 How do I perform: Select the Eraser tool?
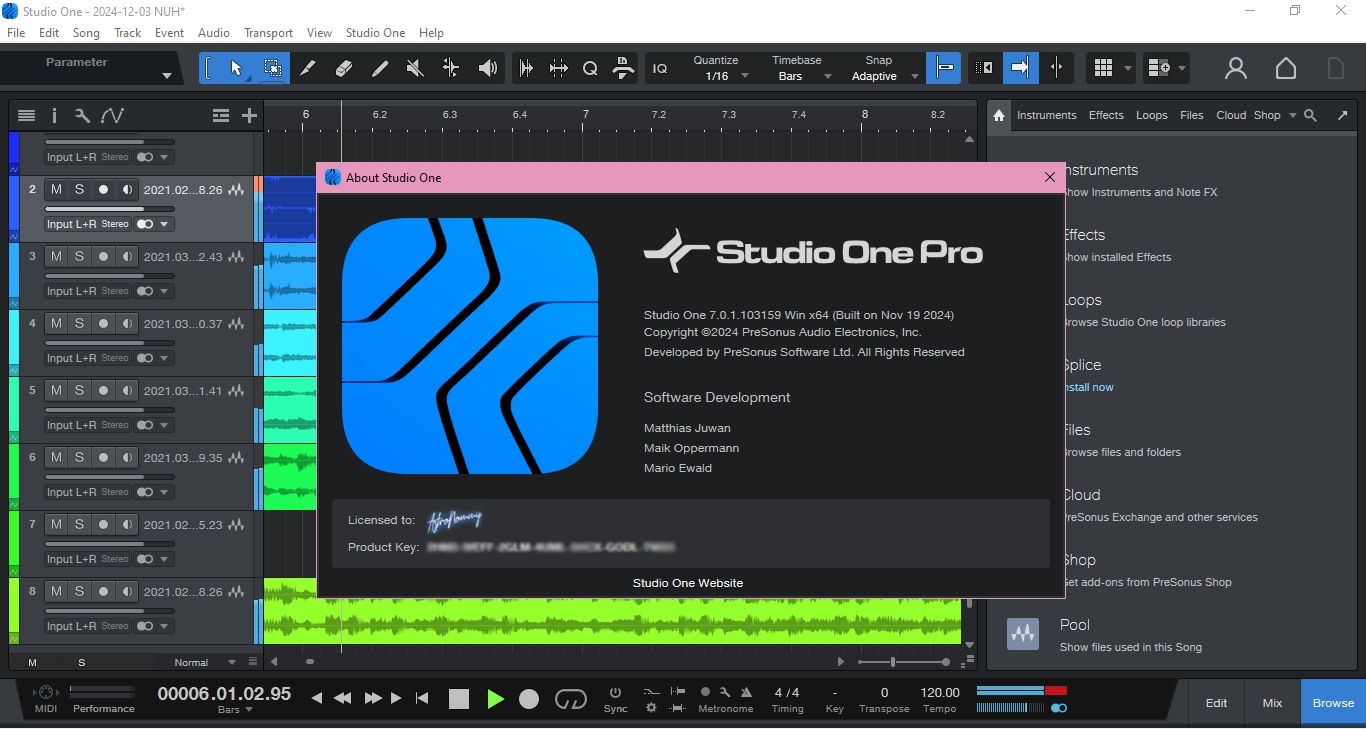point(344,68)
